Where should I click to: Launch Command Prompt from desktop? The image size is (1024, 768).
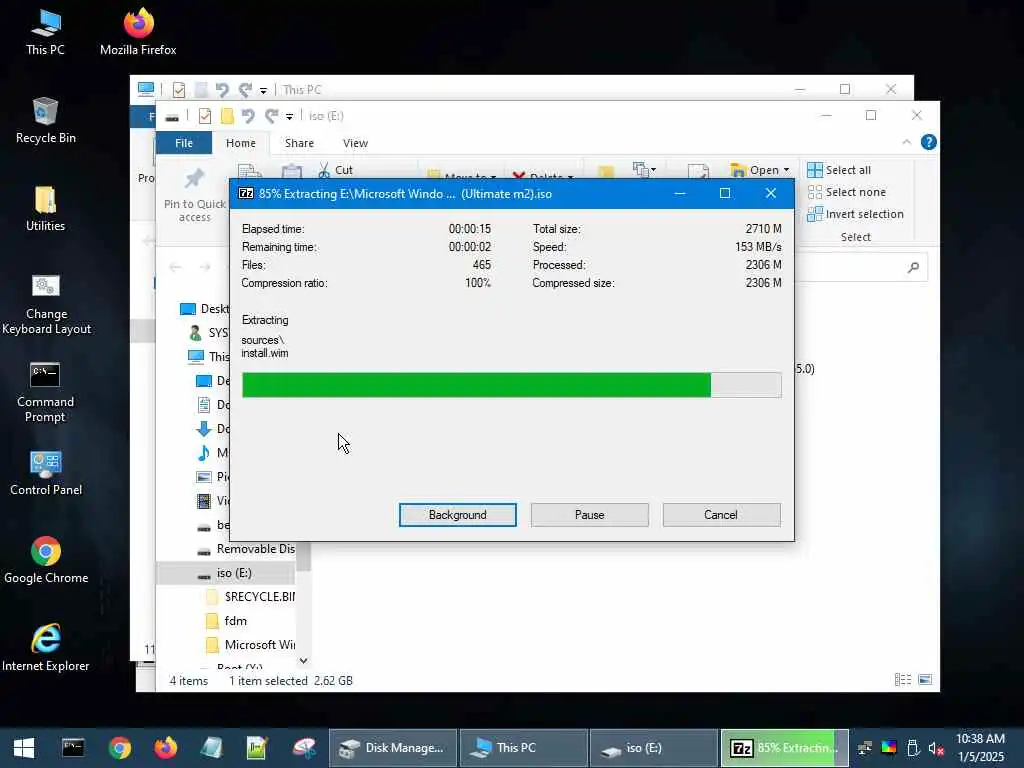(x=45, y=392)
